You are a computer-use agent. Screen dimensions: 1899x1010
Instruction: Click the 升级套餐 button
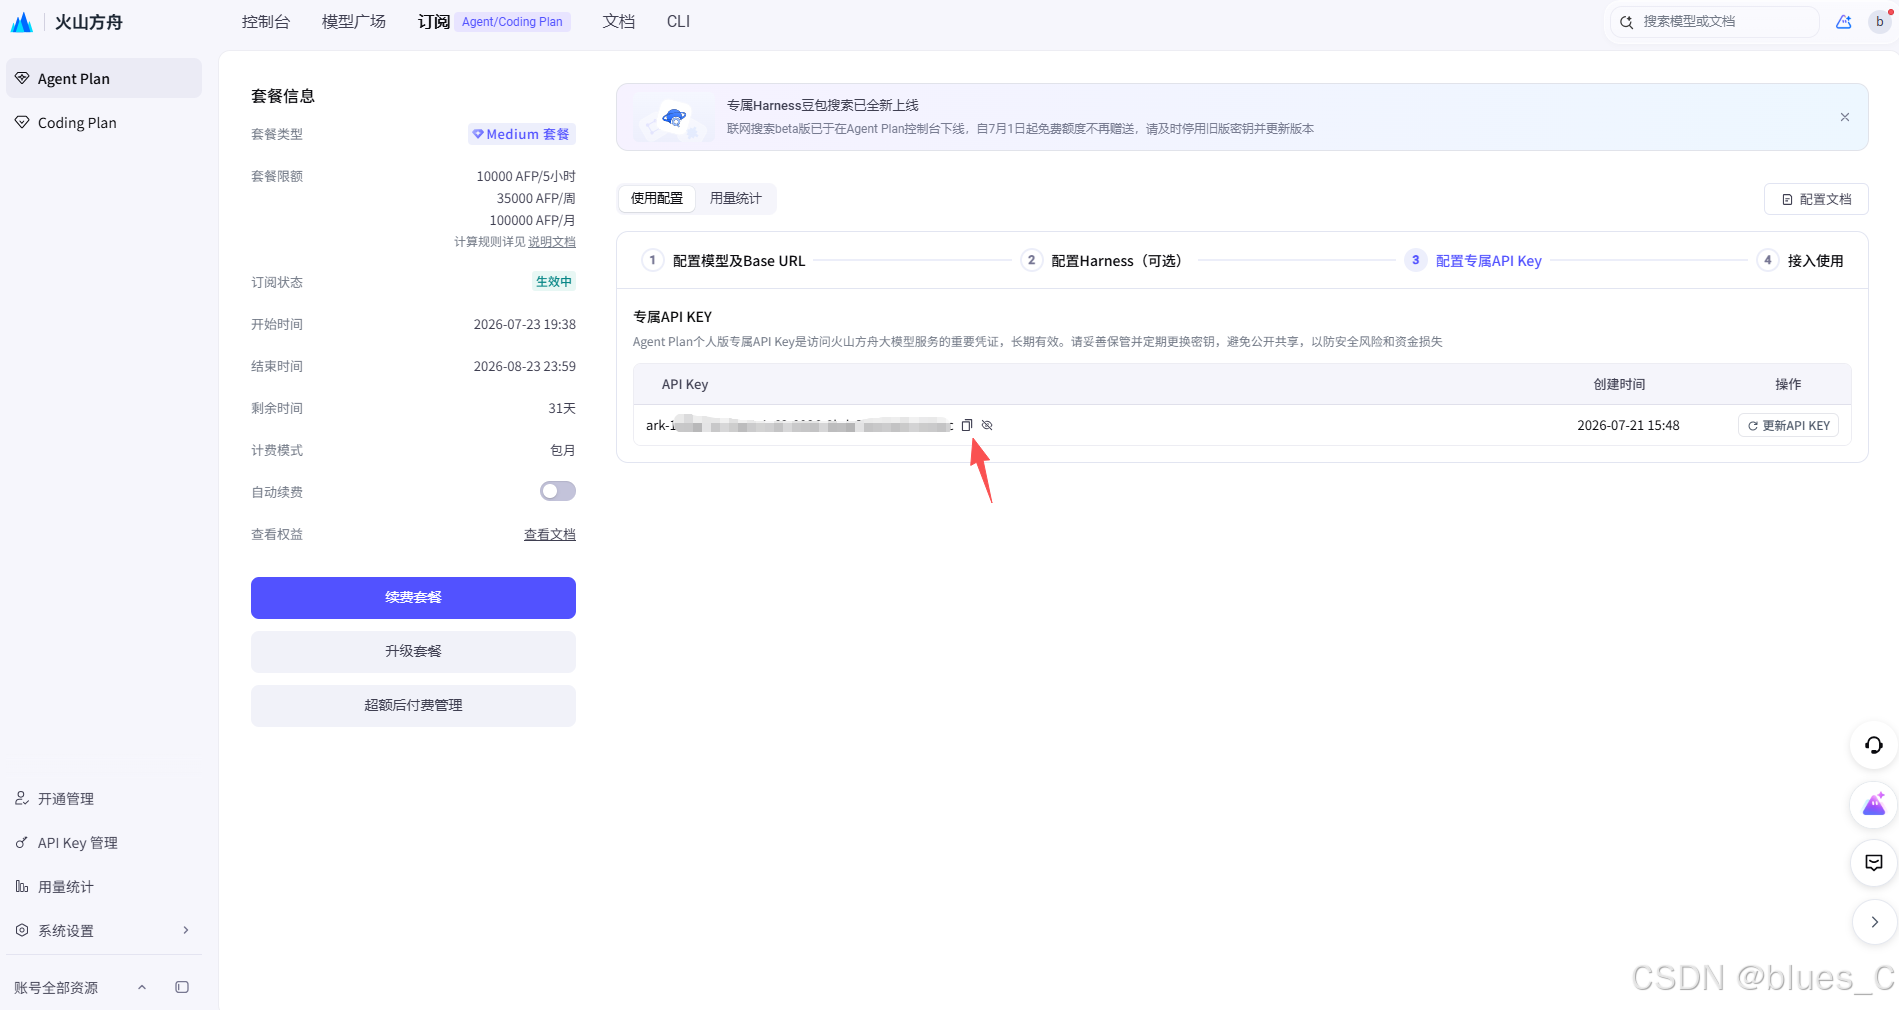click(413, 651)
